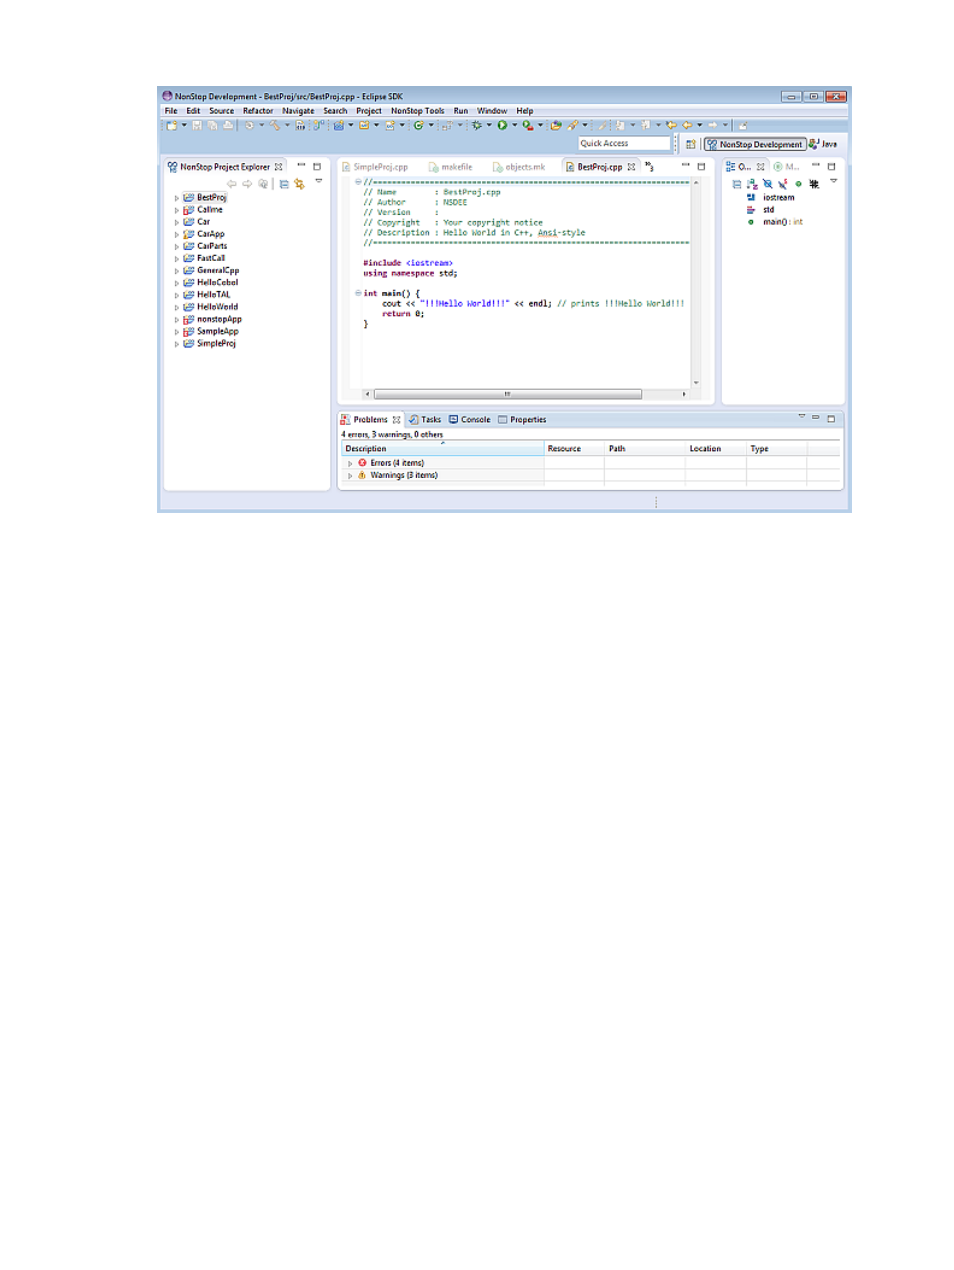
Task: Maximize the editor area
Action: click(701, 166)
